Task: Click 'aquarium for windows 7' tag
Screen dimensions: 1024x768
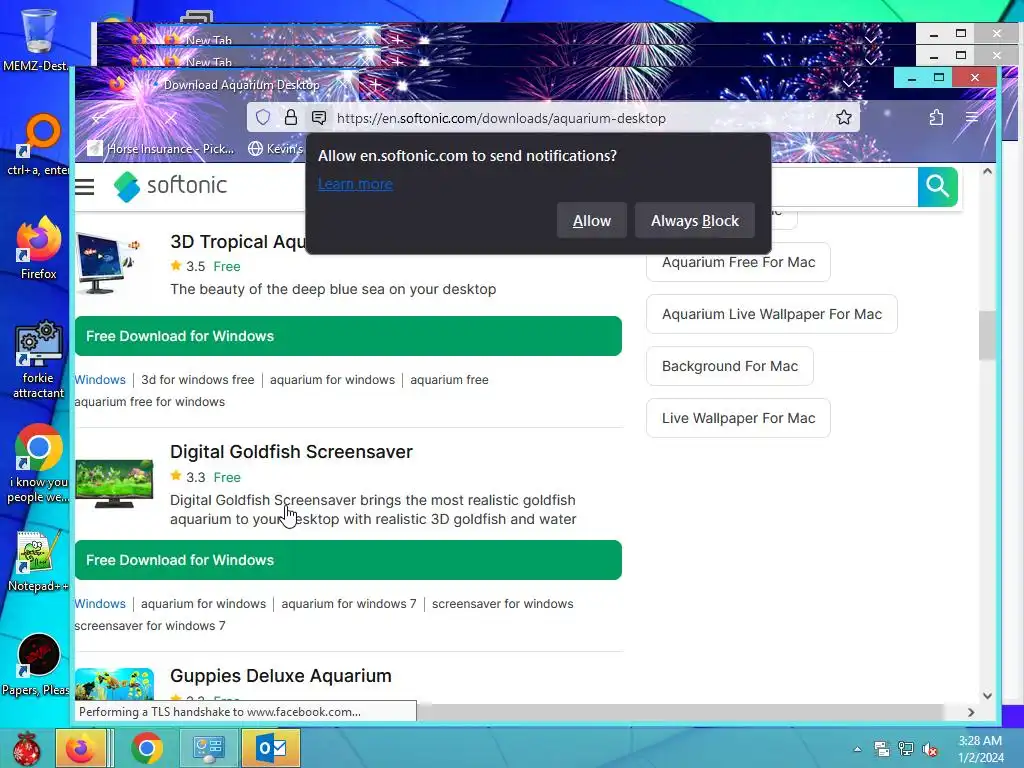Action: pos(349,604)
